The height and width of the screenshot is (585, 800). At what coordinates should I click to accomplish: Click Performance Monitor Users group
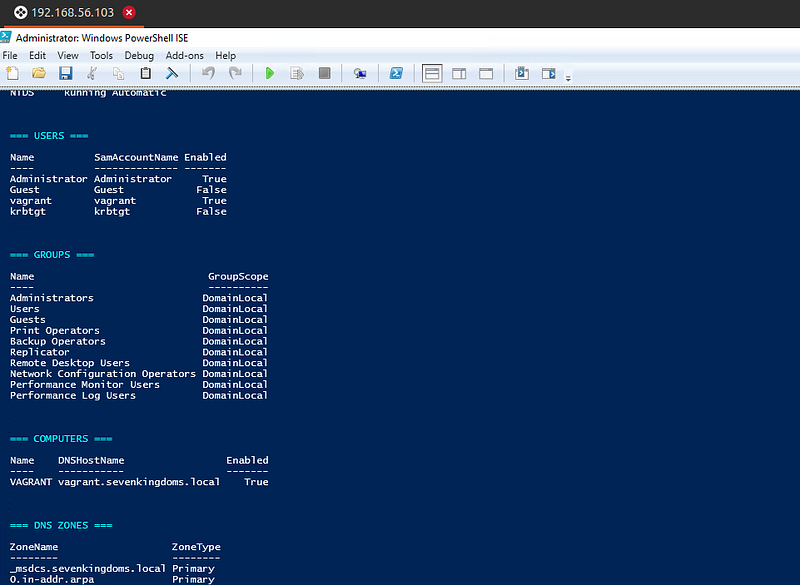(x=85, y=385)
